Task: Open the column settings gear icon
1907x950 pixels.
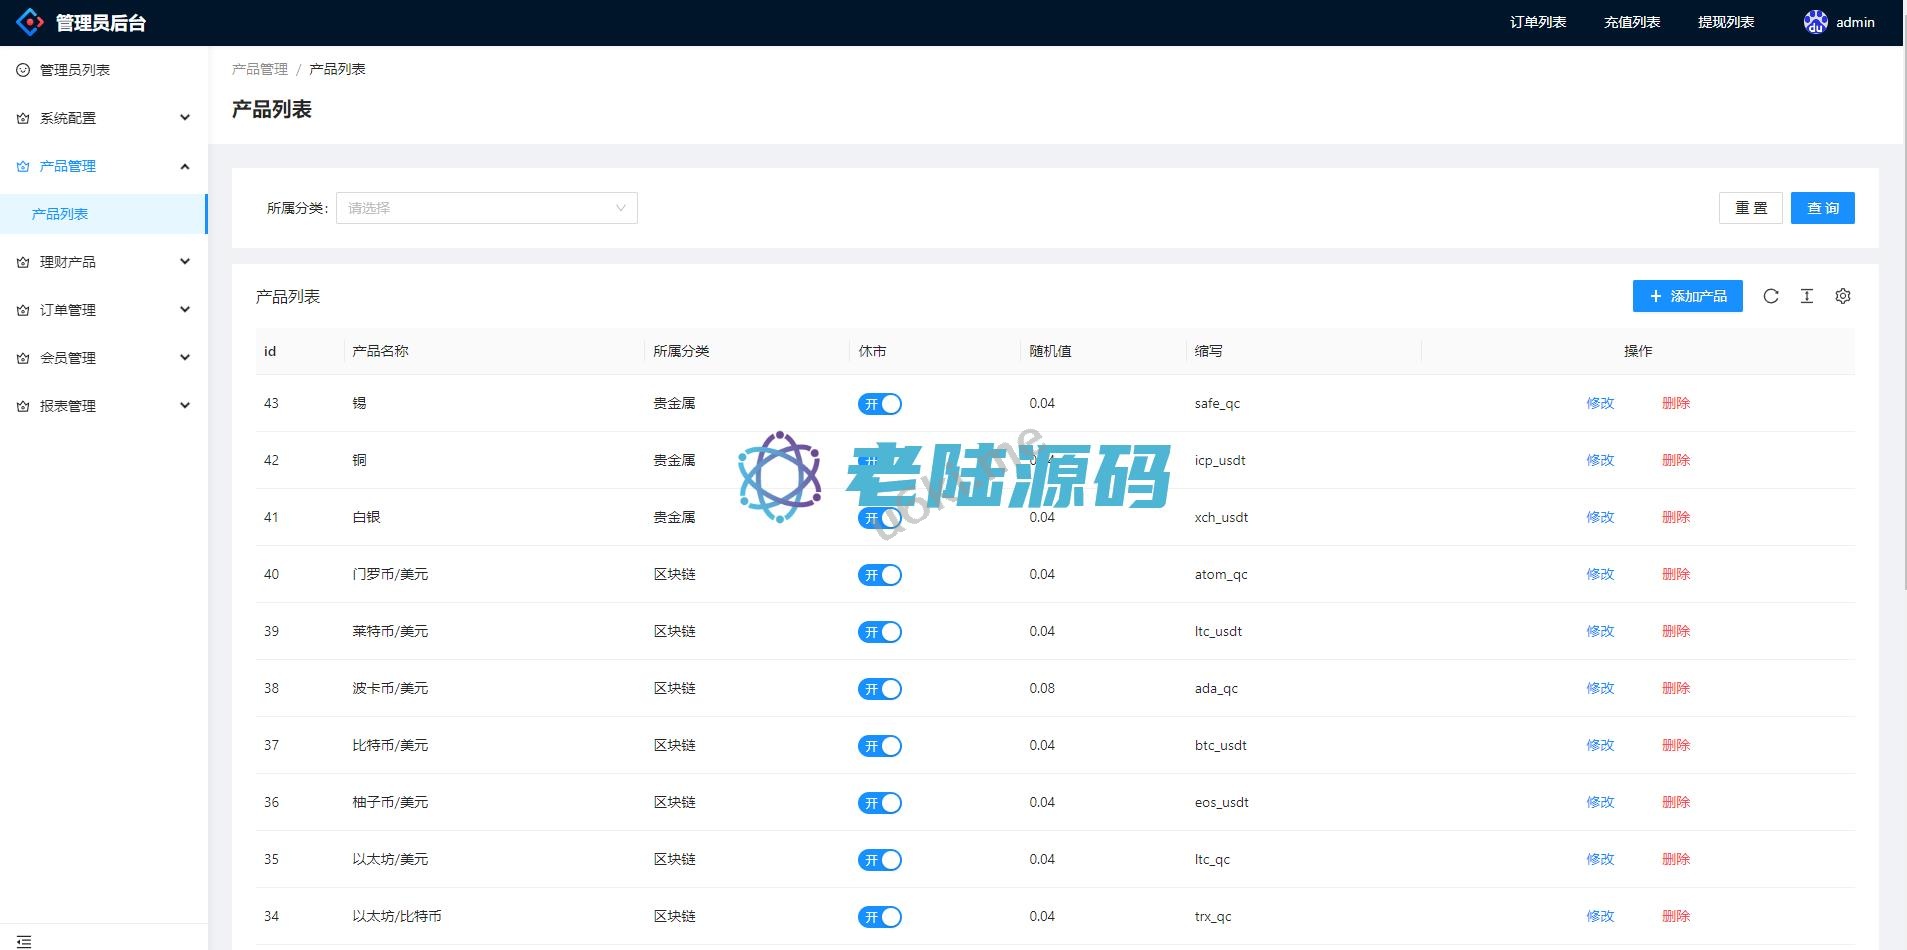Action: [1842, 296]
